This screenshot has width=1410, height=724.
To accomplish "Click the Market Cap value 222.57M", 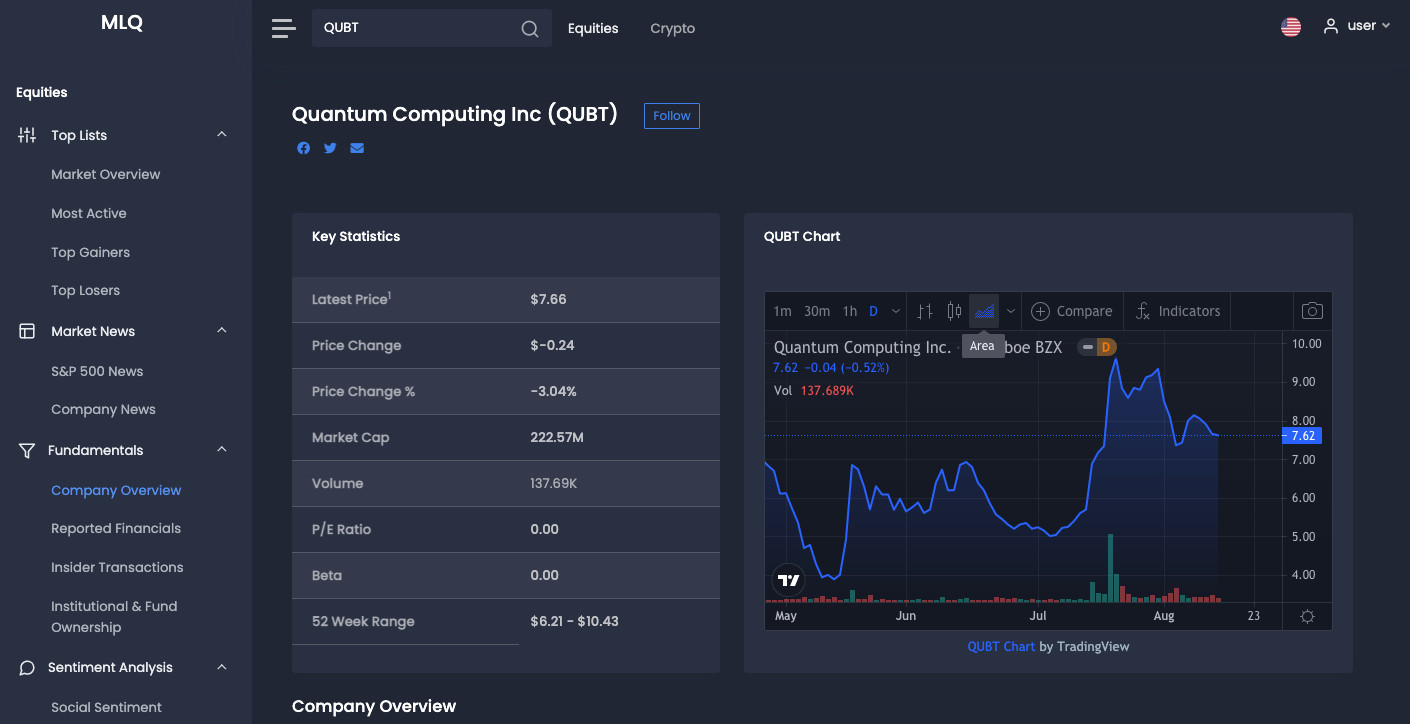I will 557,437.
